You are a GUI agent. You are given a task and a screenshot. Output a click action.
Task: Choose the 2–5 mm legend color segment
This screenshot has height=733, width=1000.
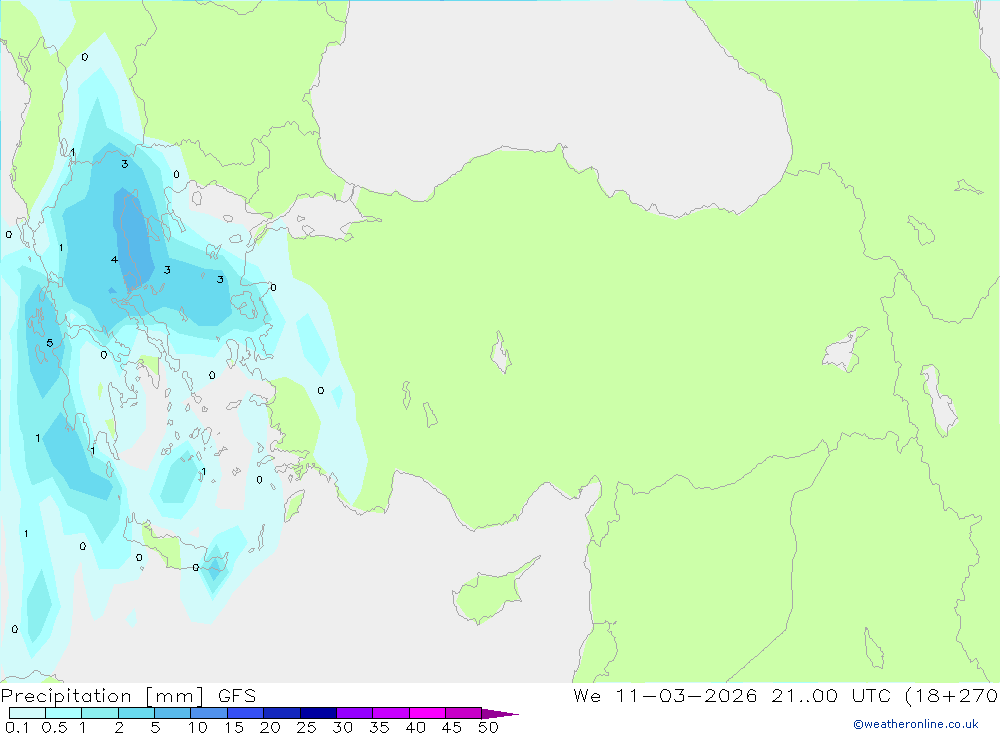coord(136,713)
